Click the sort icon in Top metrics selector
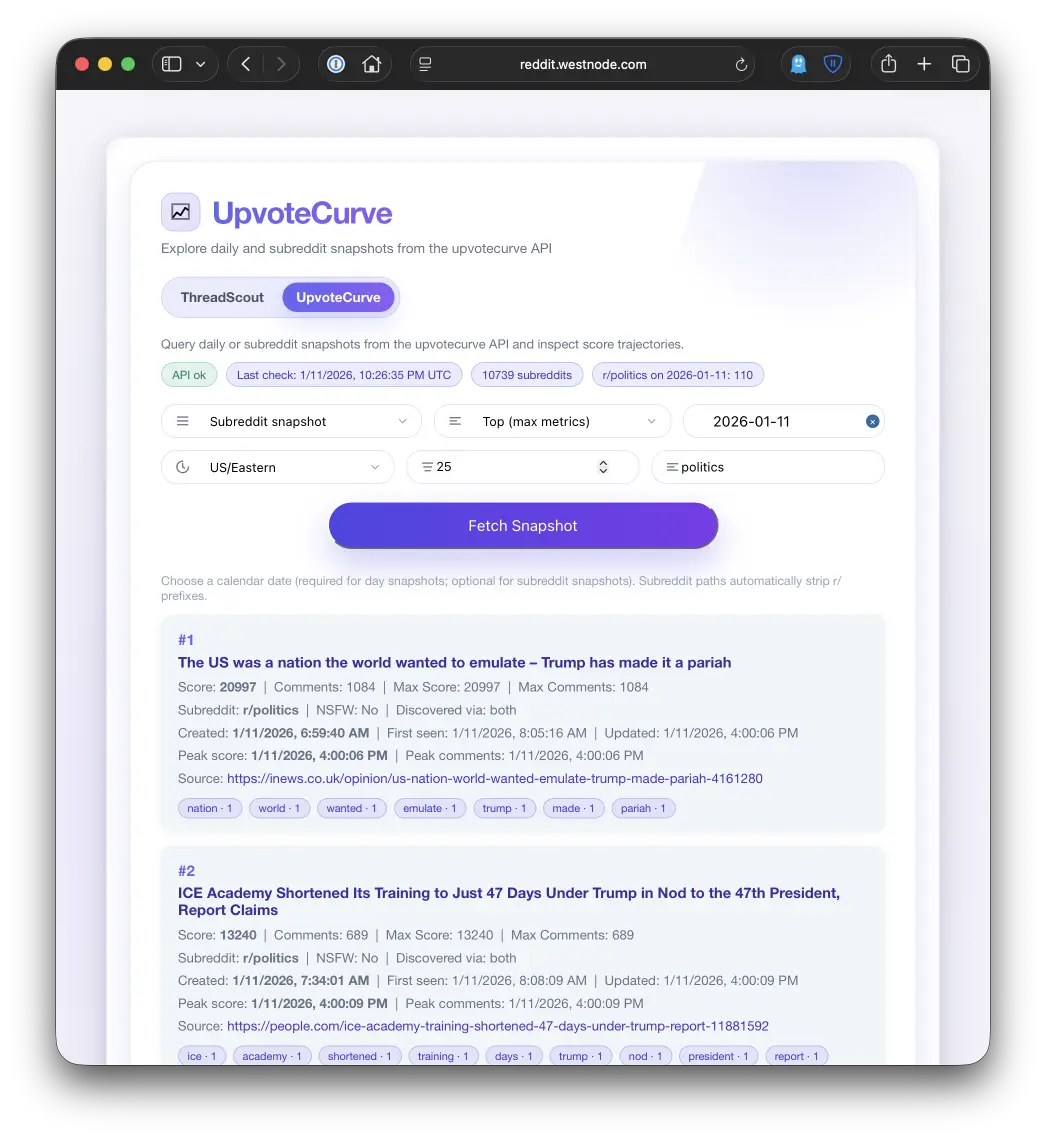 pyautogui.click(x=455, y=421)
